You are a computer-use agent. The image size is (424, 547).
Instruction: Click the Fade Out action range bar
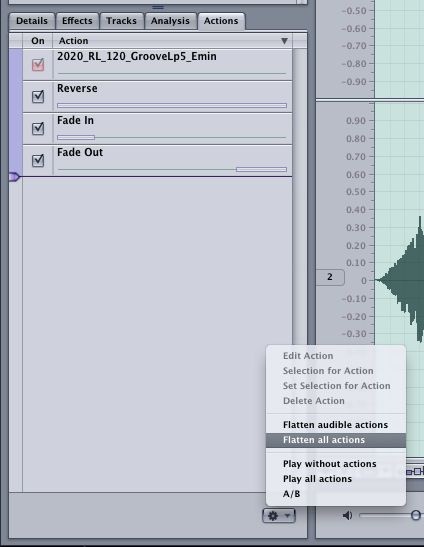coord(261,170)
